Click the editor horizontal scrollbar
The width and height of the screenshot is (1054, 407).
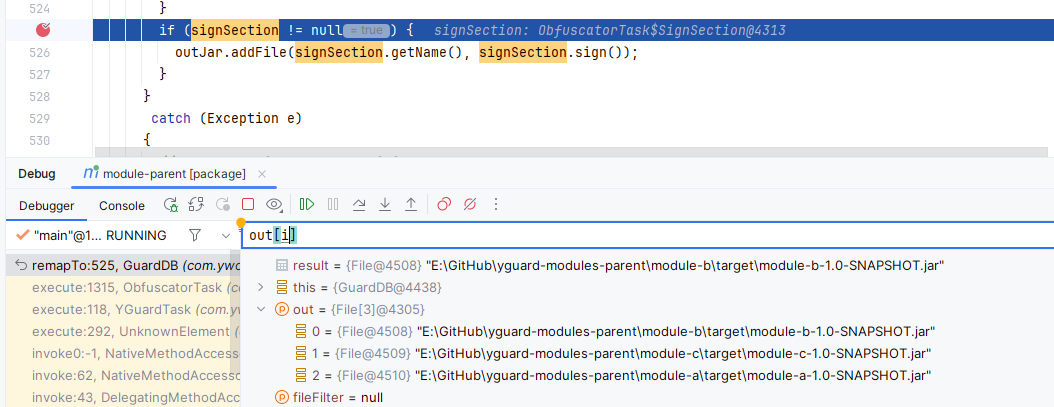point(571,152)
